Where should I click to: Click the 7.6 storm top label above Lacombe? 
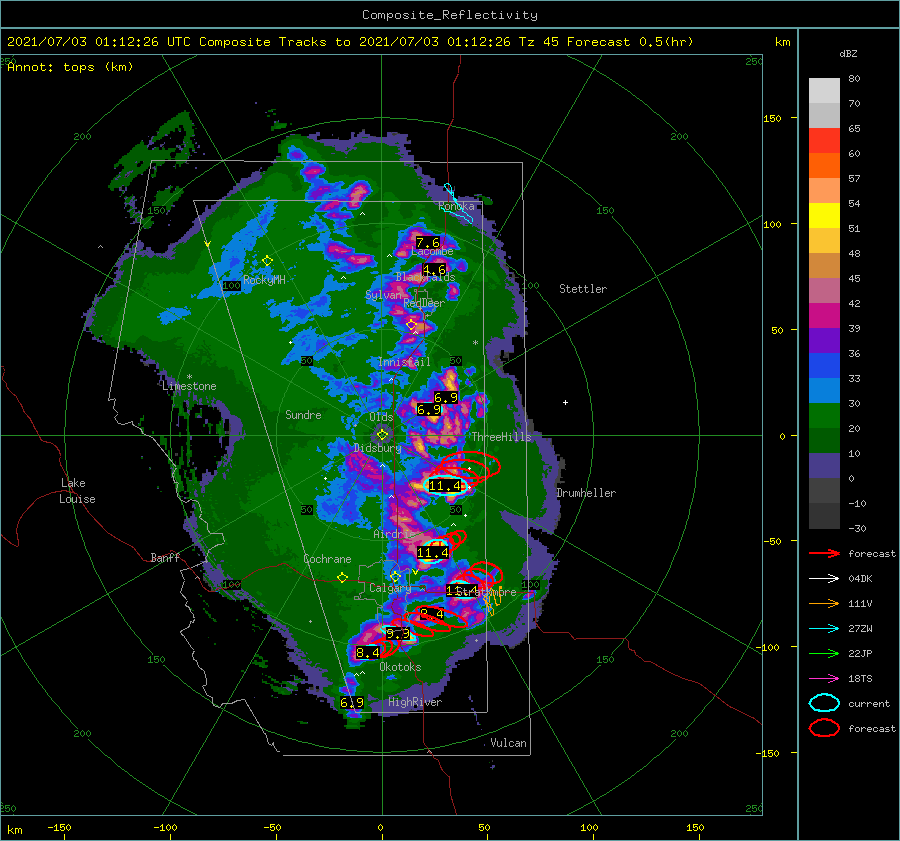[428, 242]
